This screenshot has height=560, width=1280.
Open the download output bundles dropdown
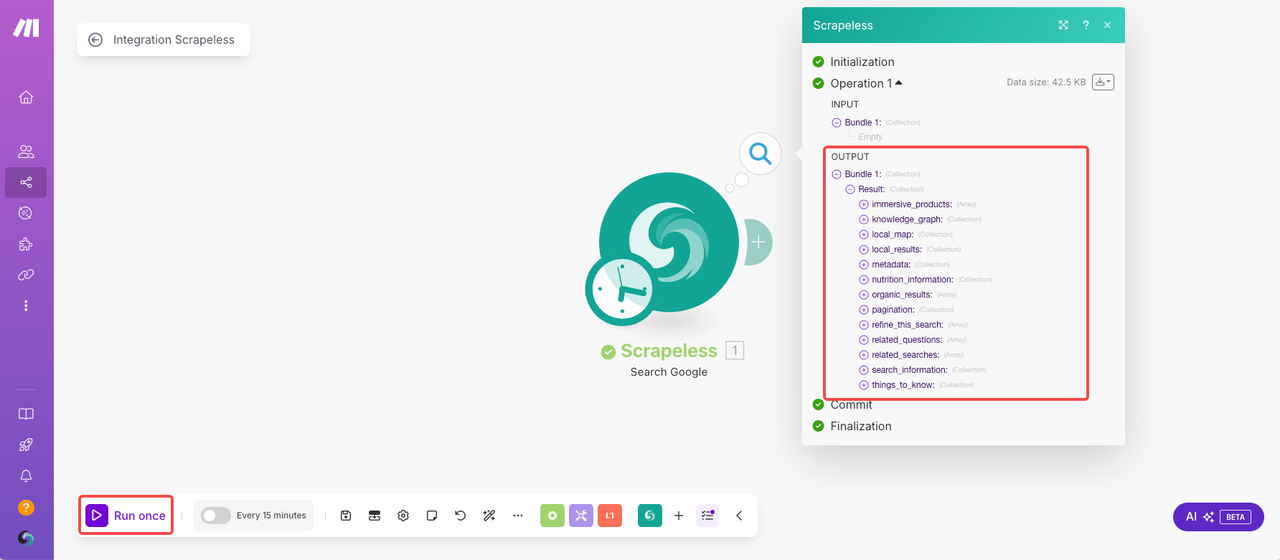(x=1103, y=82)
